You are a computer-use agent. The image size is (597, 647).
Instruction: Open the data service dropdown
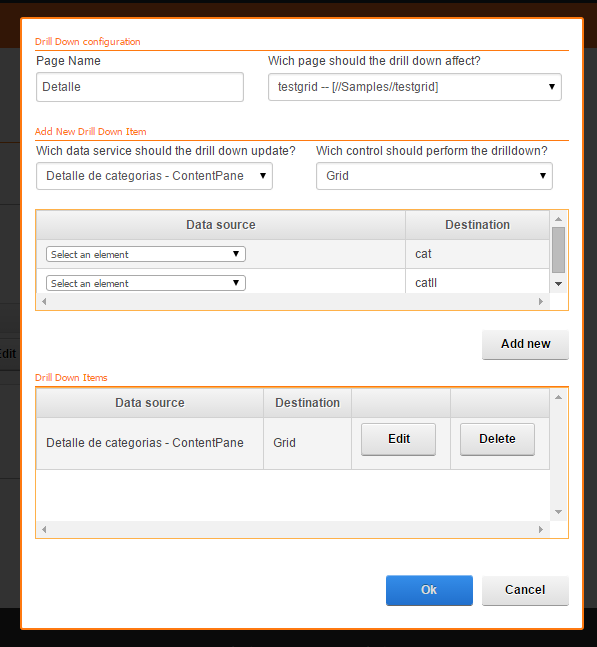154,176
